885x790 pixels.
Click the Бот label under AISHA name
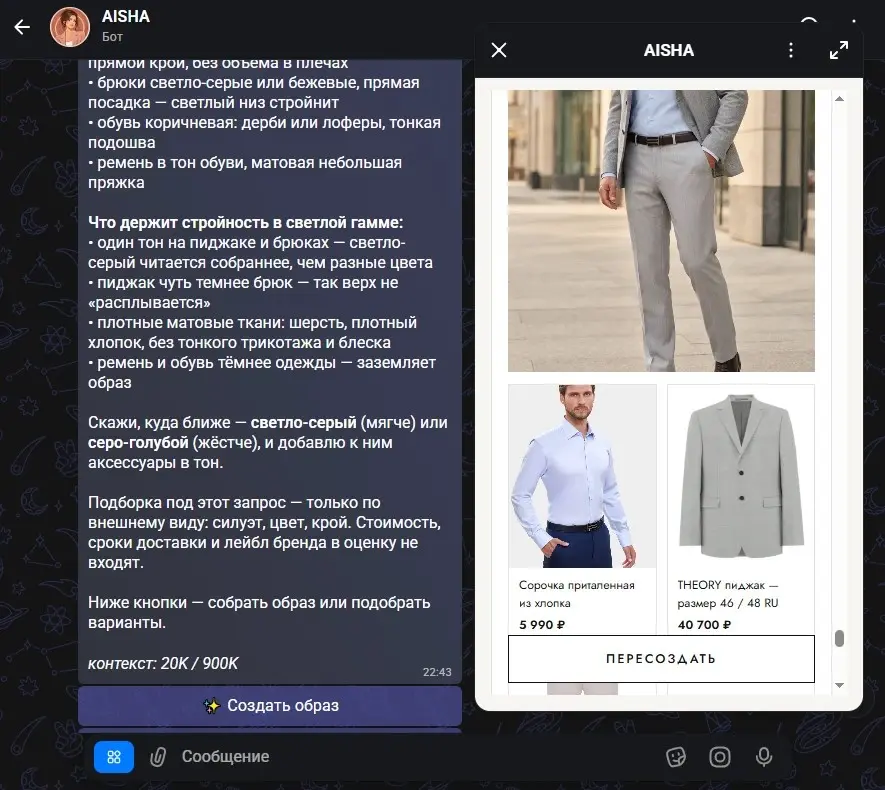coord(112,37)
